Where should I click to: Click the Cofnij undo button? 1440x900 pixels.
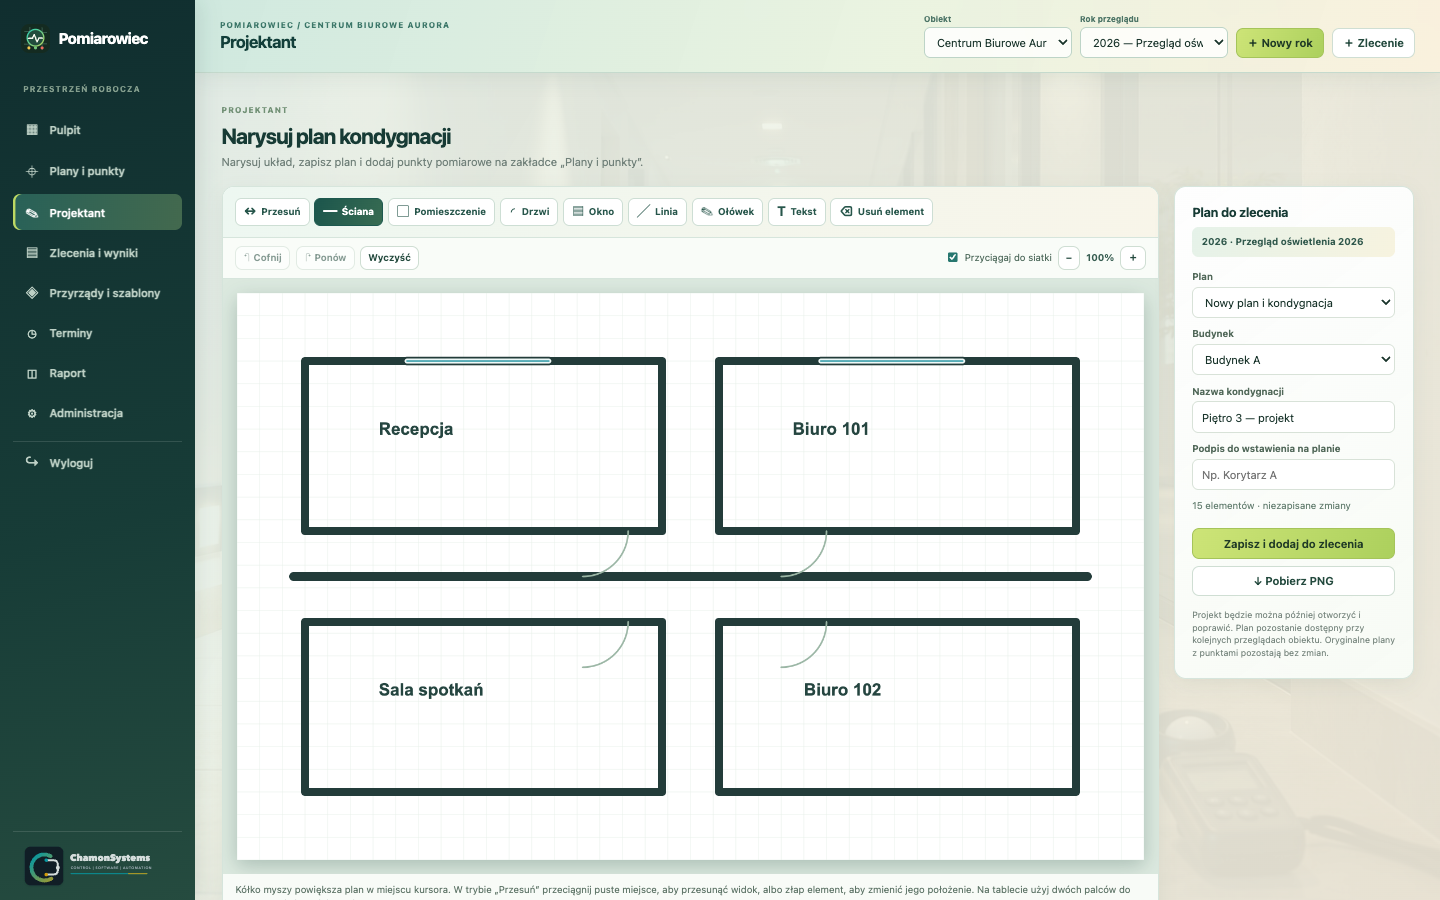(263, 258)
